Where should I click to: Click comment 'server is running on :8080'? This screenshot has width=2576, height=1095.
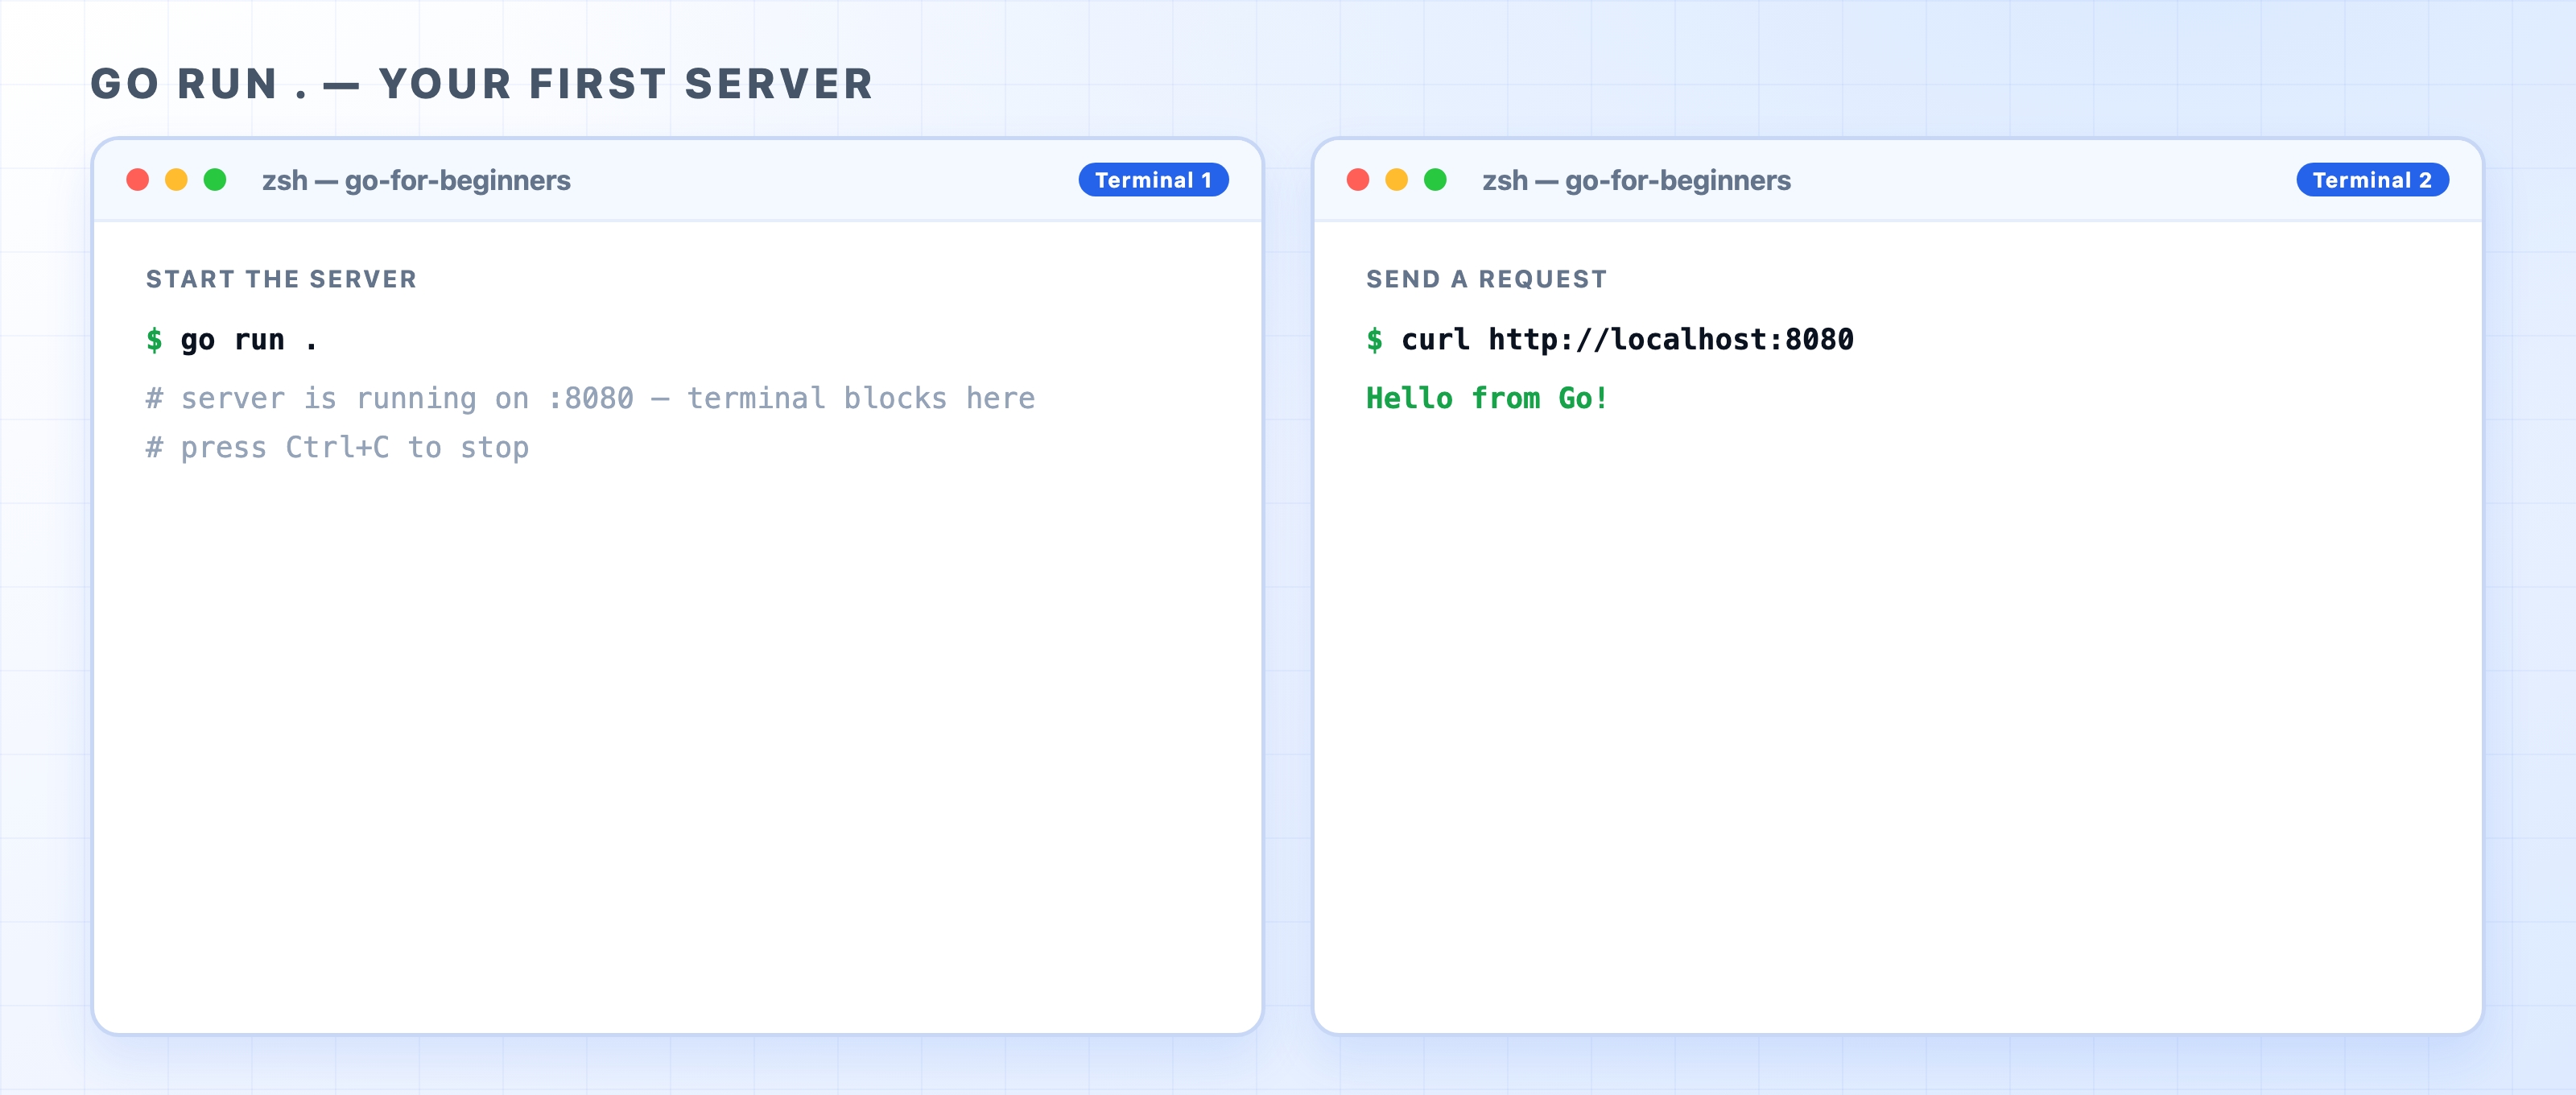click(590, 398)
